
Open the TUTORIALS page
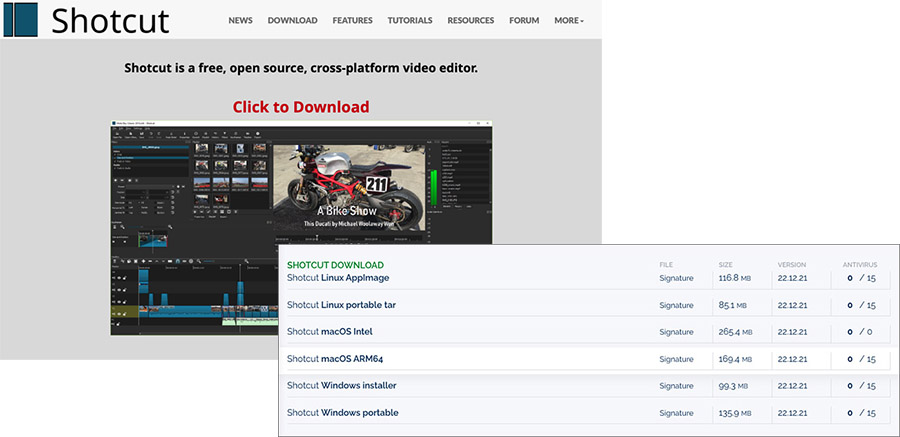click(x=410, y=20)
